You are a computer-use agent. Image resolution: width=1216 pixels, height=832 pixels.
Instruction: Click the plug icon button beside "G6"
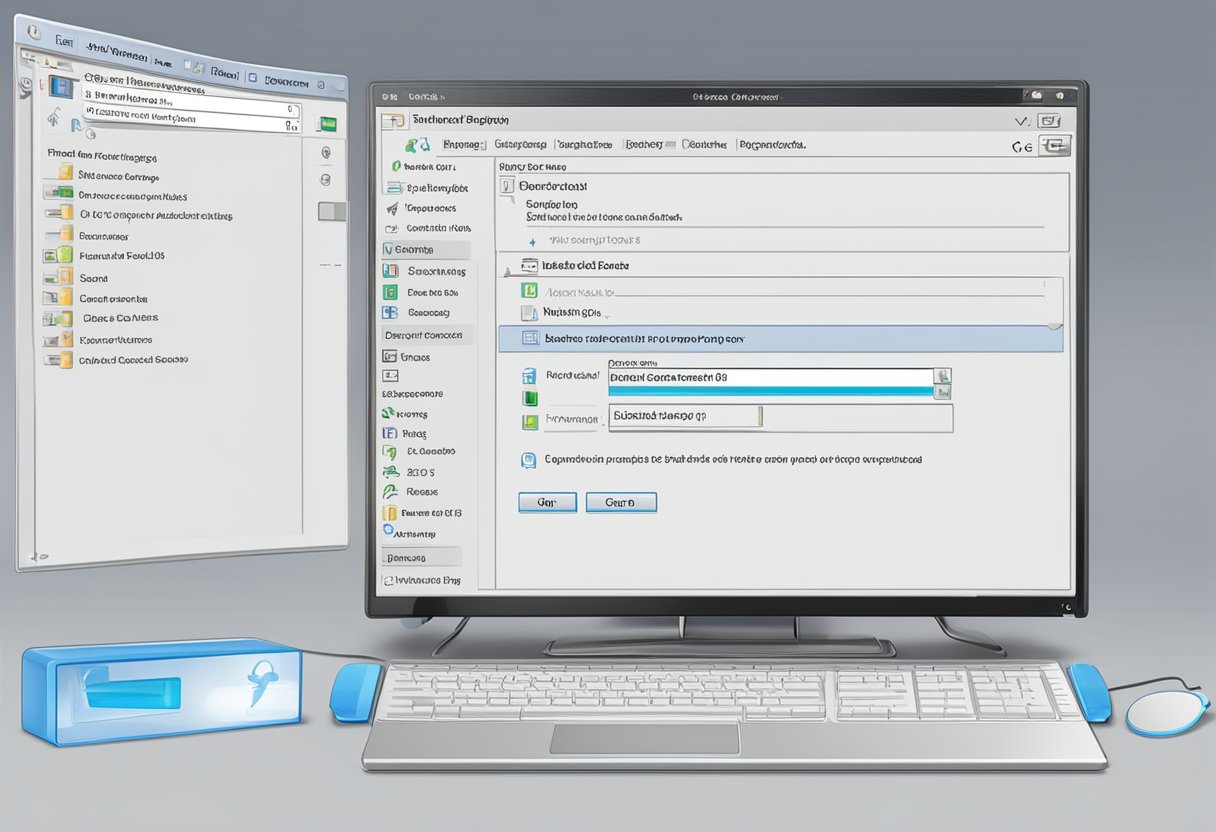click(1054, 146)
